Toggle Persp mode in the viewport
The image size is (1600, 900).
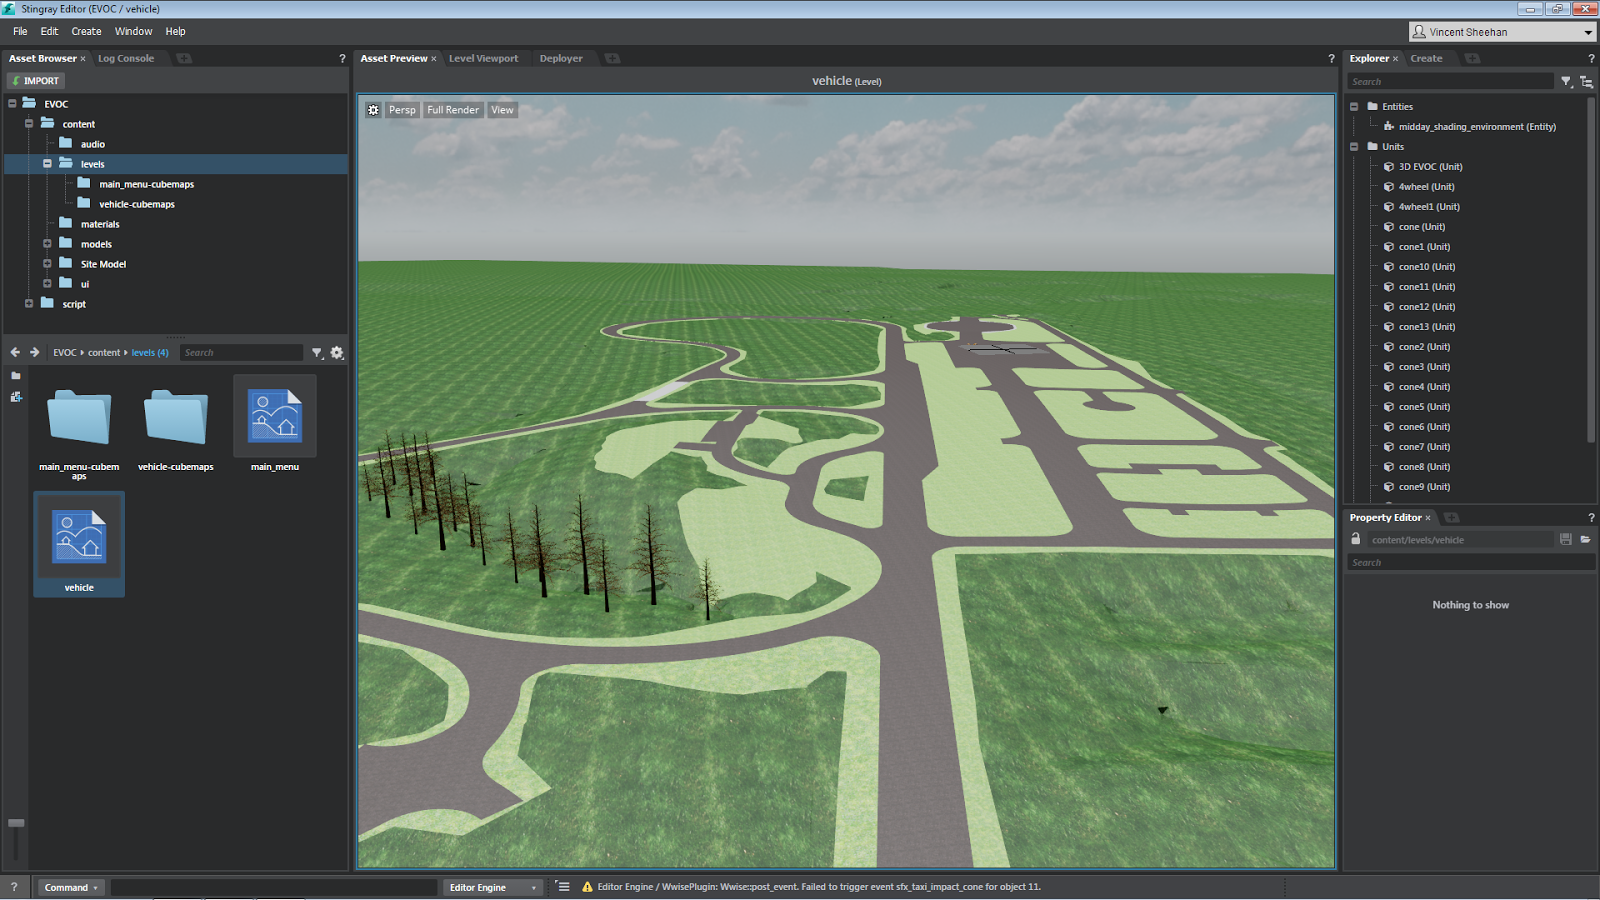pyautogui.click(x=402, y=109)
